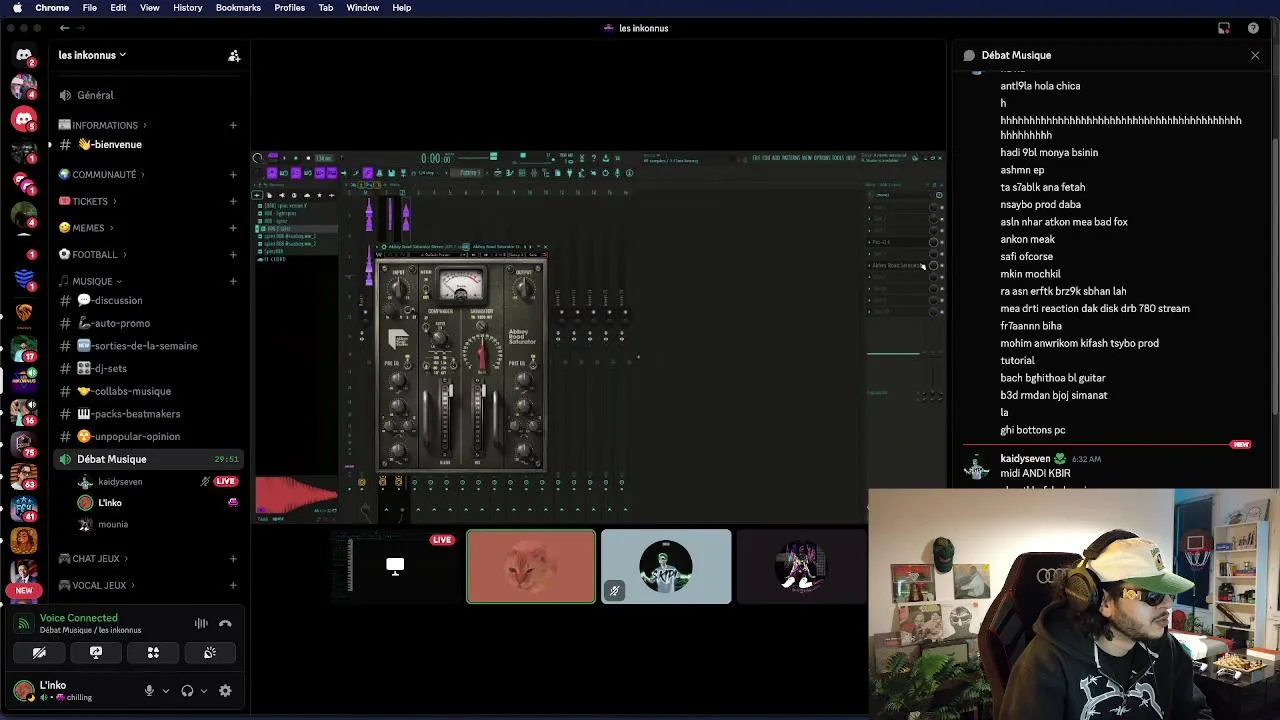Expand the CHAT JEUX category
The height and width of the screenshot is (720, 1280).
click(x=94, y=558)
